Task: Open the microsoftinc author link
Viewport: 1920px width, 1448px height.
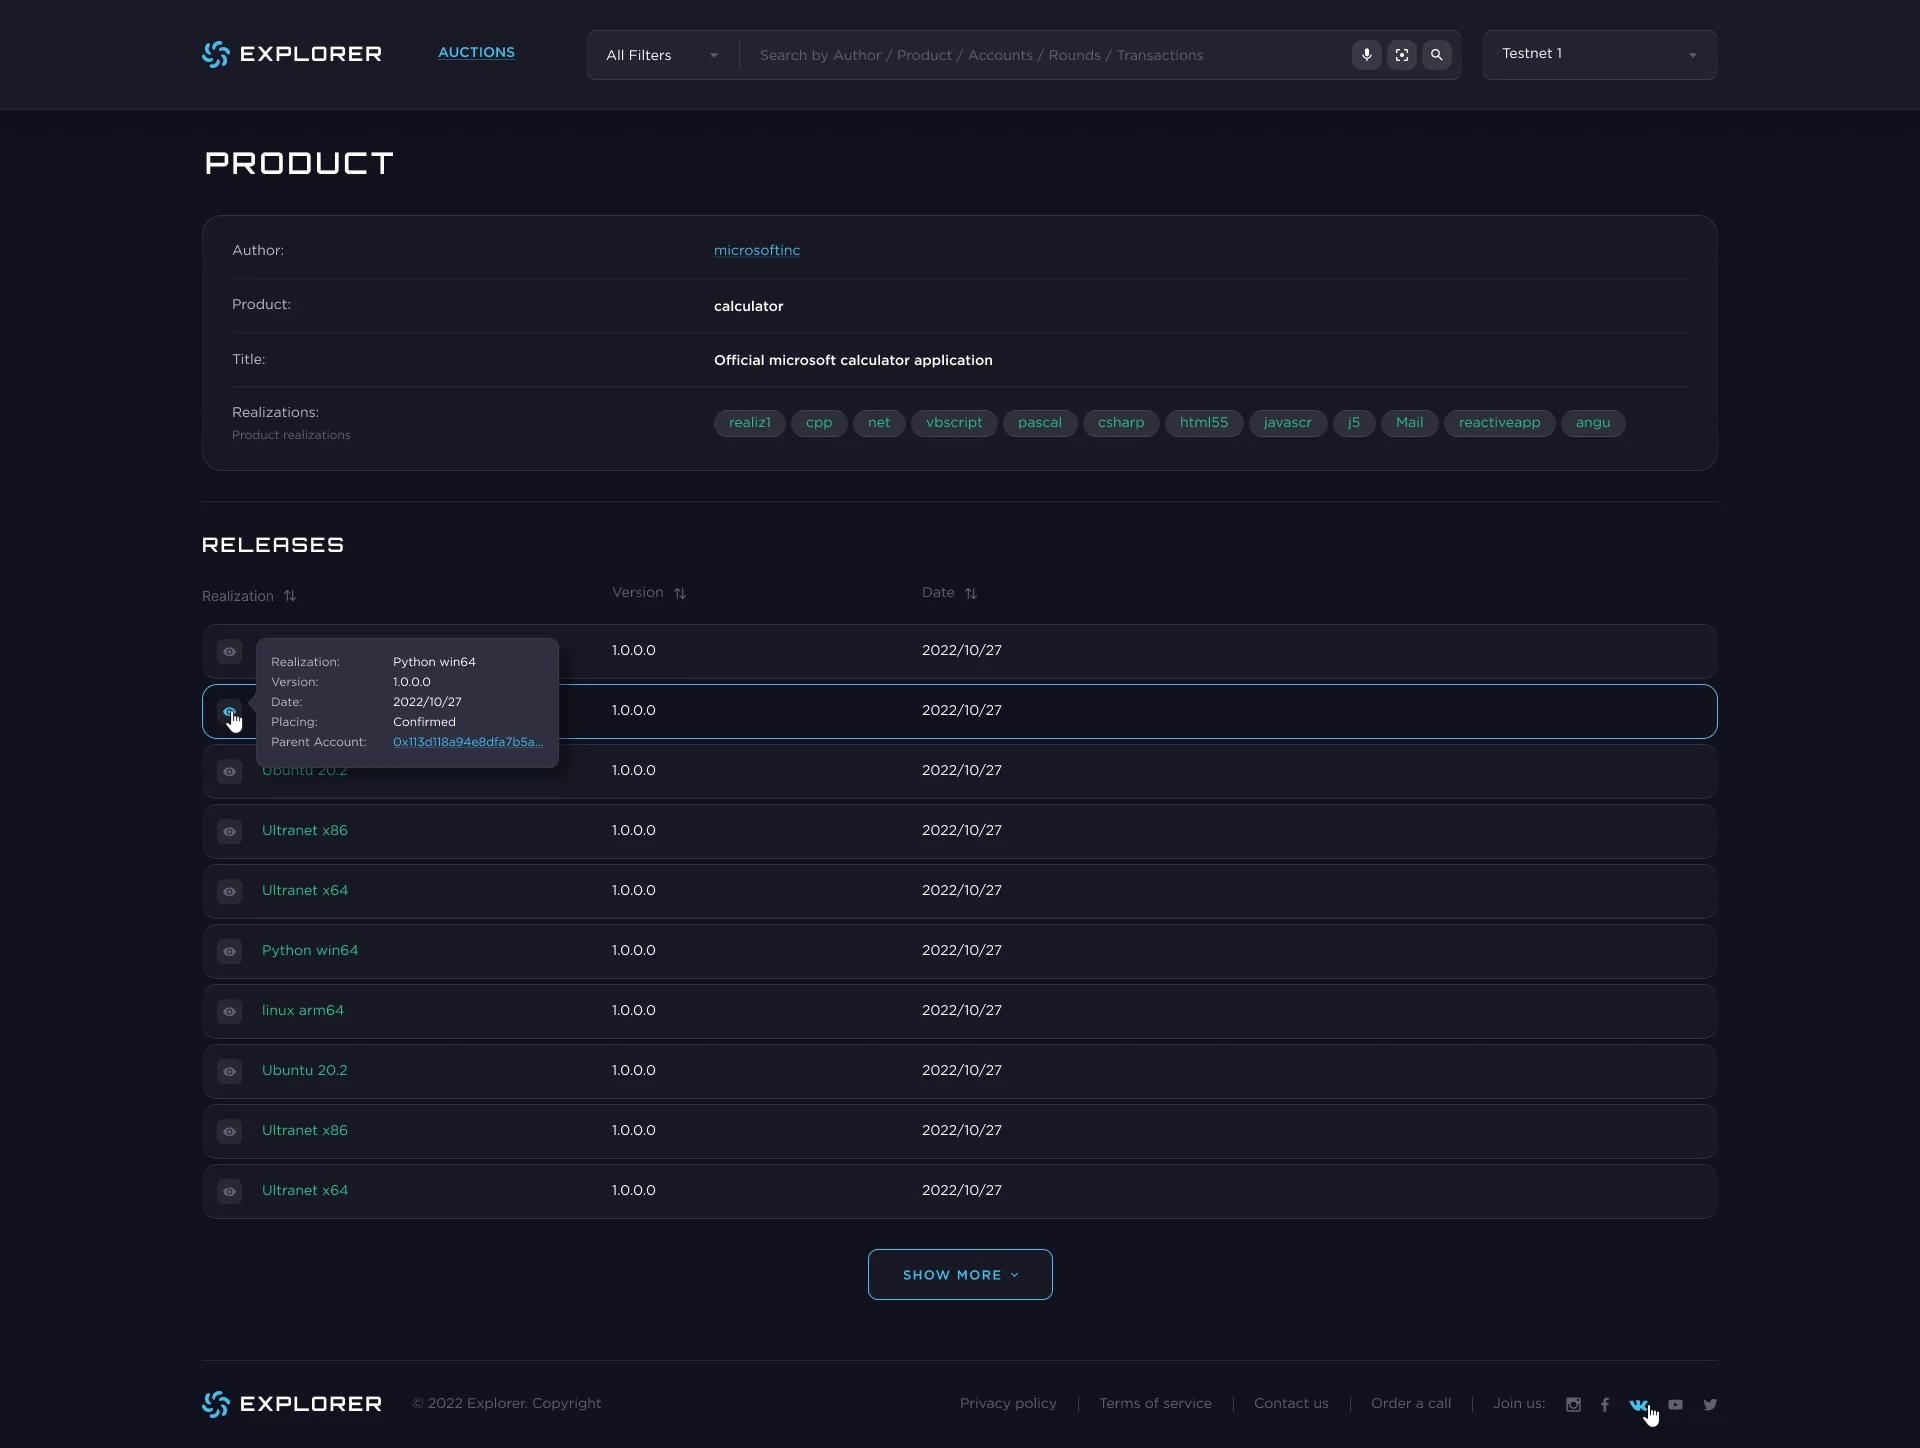Action: point(757,250)
